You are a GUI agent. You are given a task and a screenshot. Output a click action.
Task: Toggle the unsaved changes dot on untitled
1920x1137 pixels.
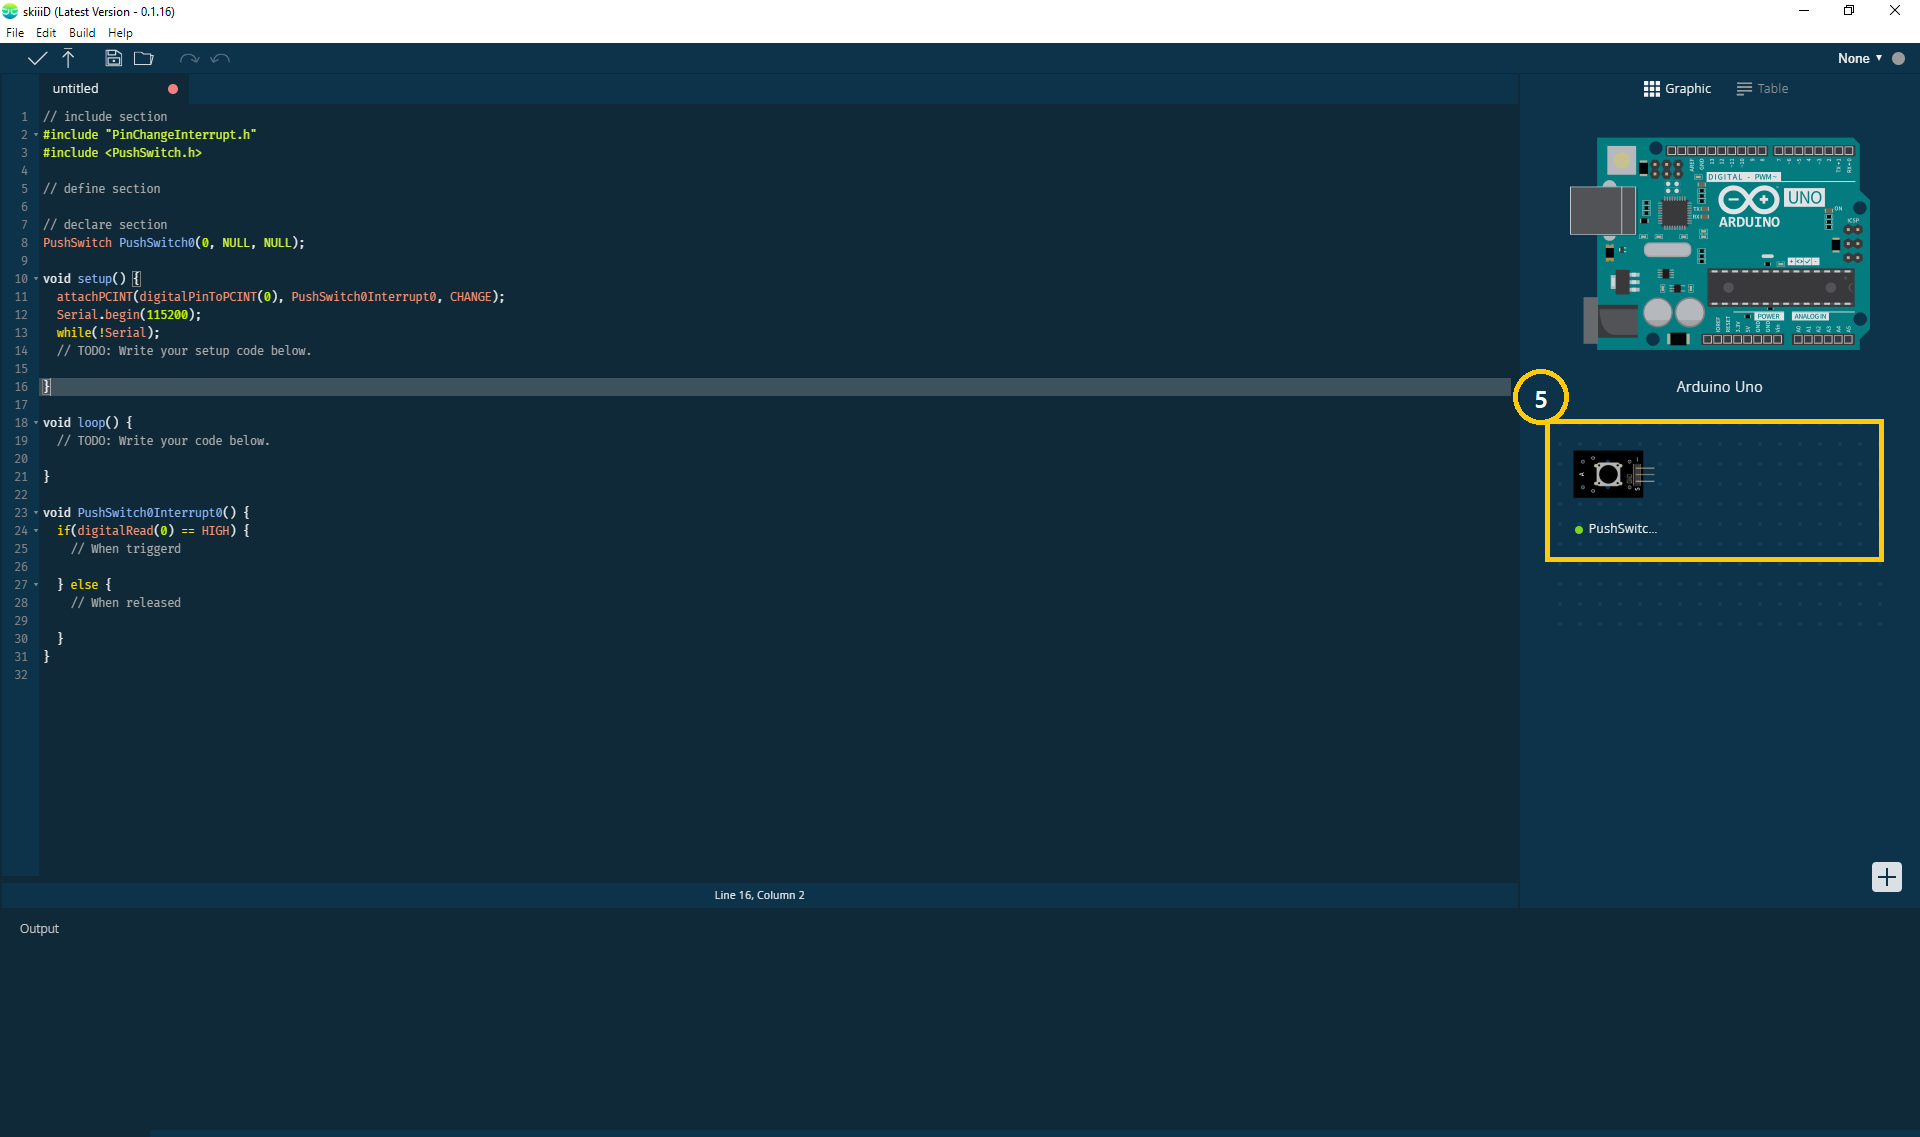coord(172,89)
